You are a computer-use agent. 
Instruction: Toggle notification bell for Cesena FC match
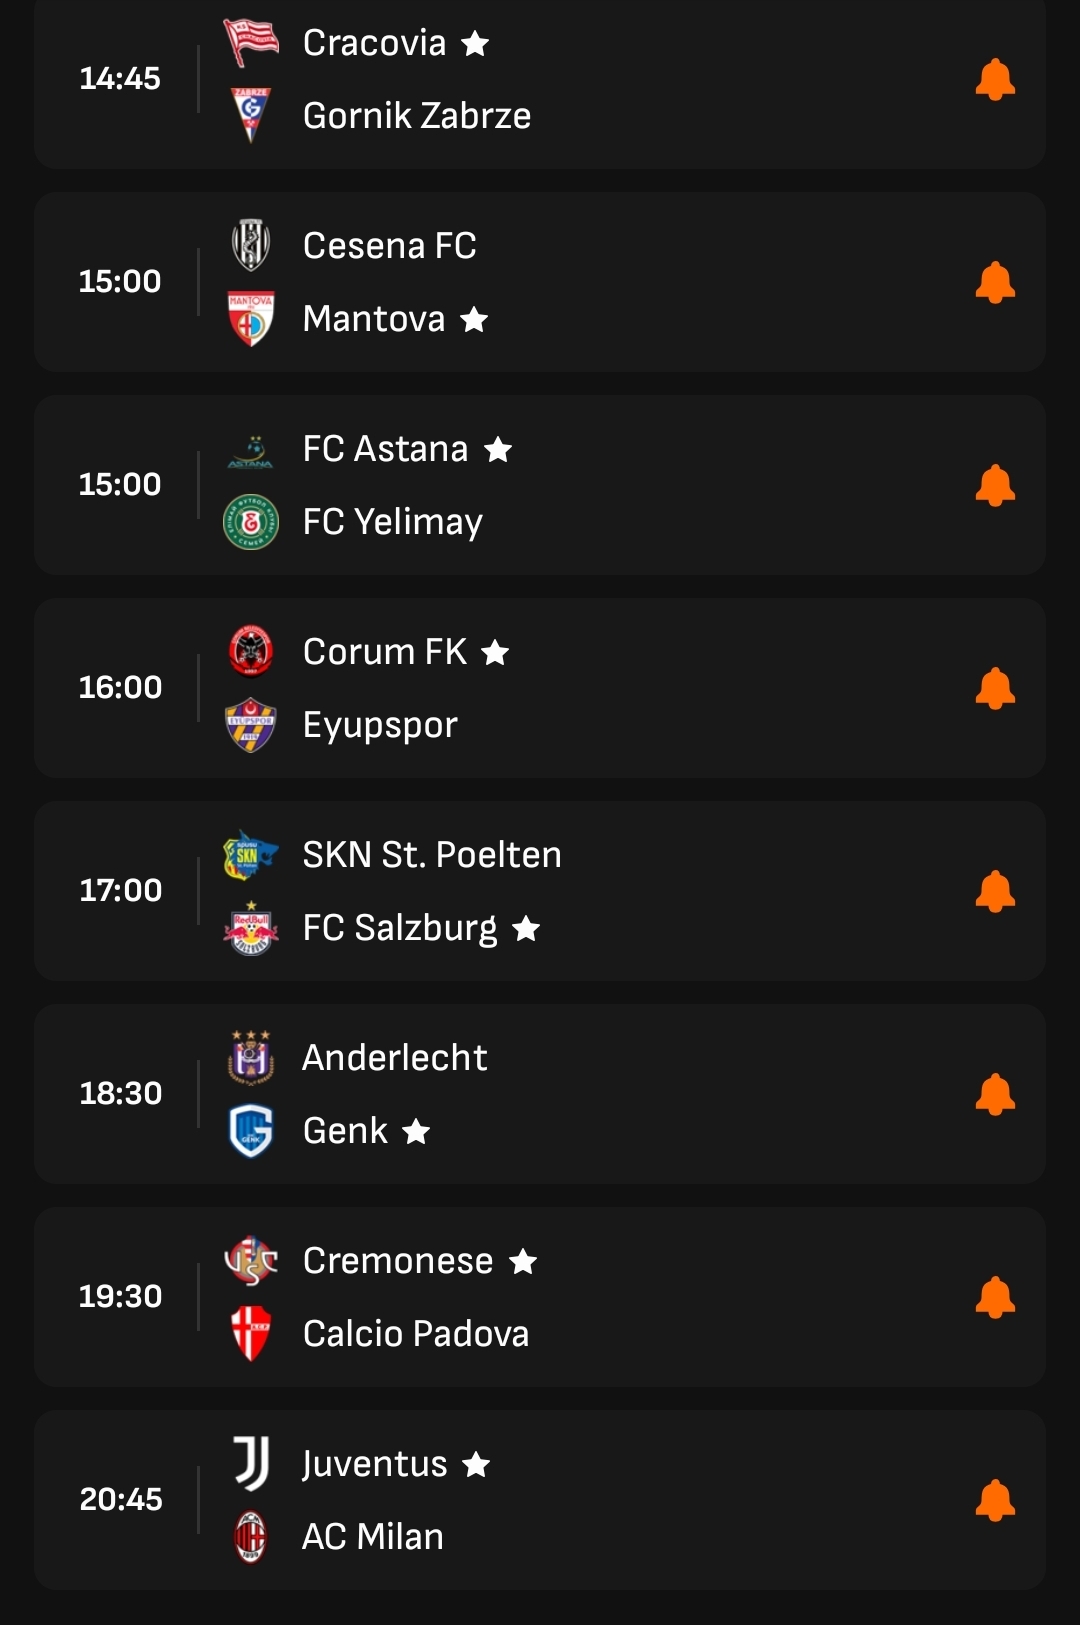click(995, 282)
